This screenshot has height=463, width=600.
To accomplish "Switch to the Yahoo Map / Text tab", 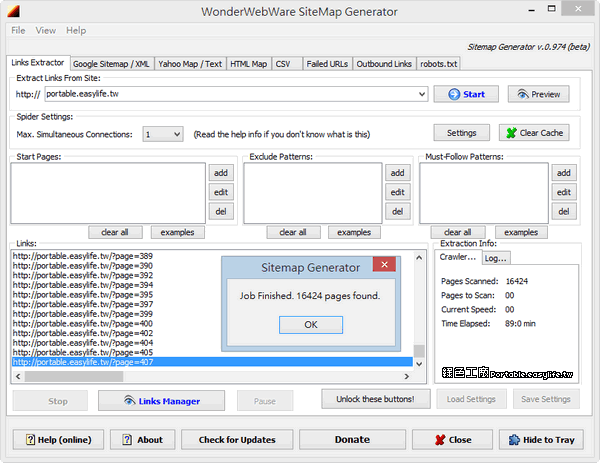I will click(x=190, y=64).
